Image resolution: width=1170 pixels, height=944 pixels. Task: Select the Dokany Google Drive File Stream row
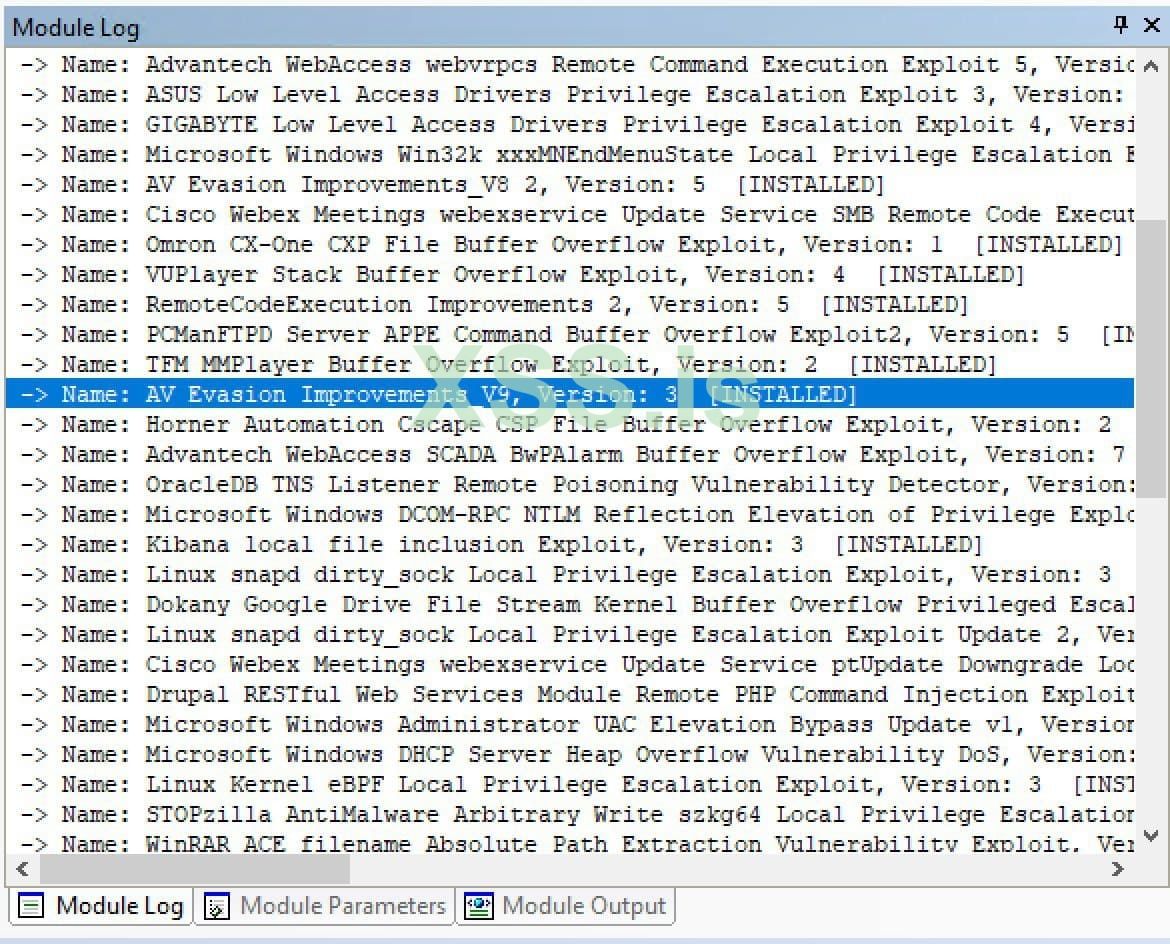coord(570,604)
